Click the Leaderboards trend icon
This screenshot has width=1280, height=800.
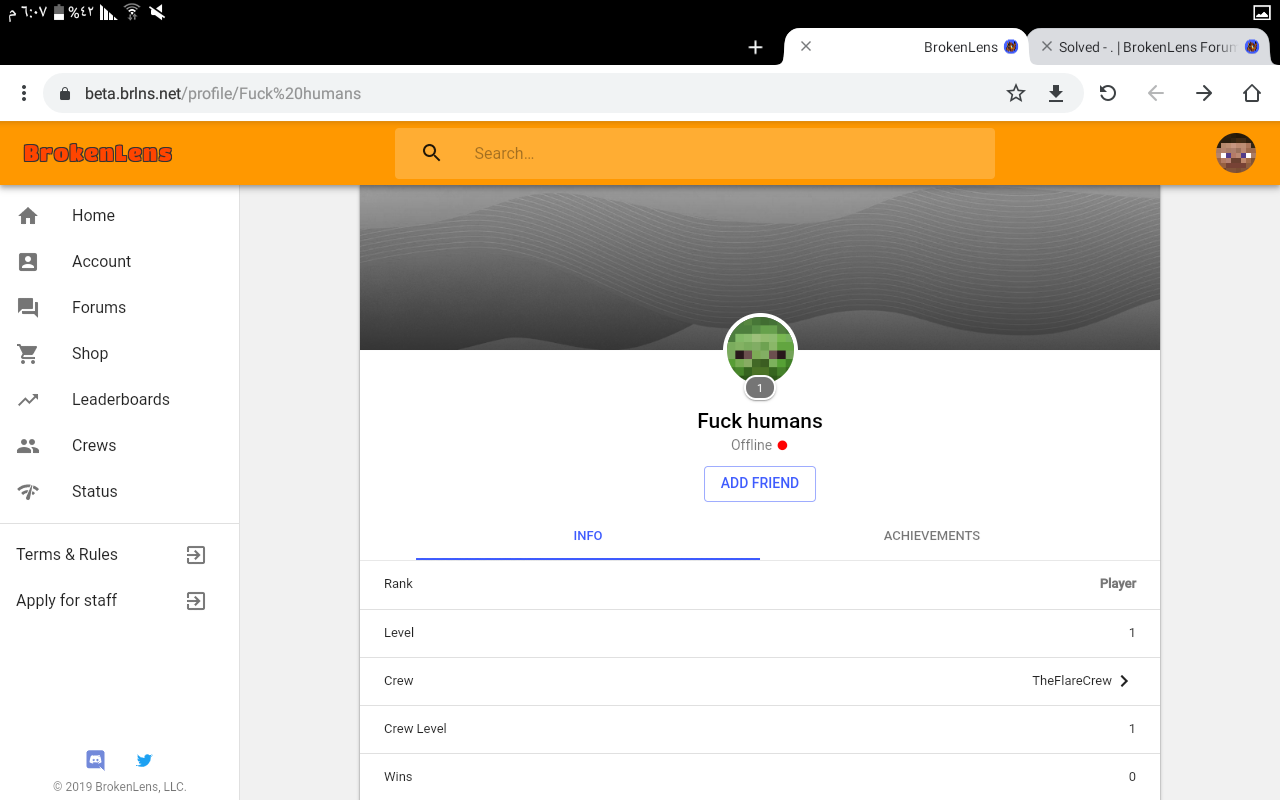point(28,399)
